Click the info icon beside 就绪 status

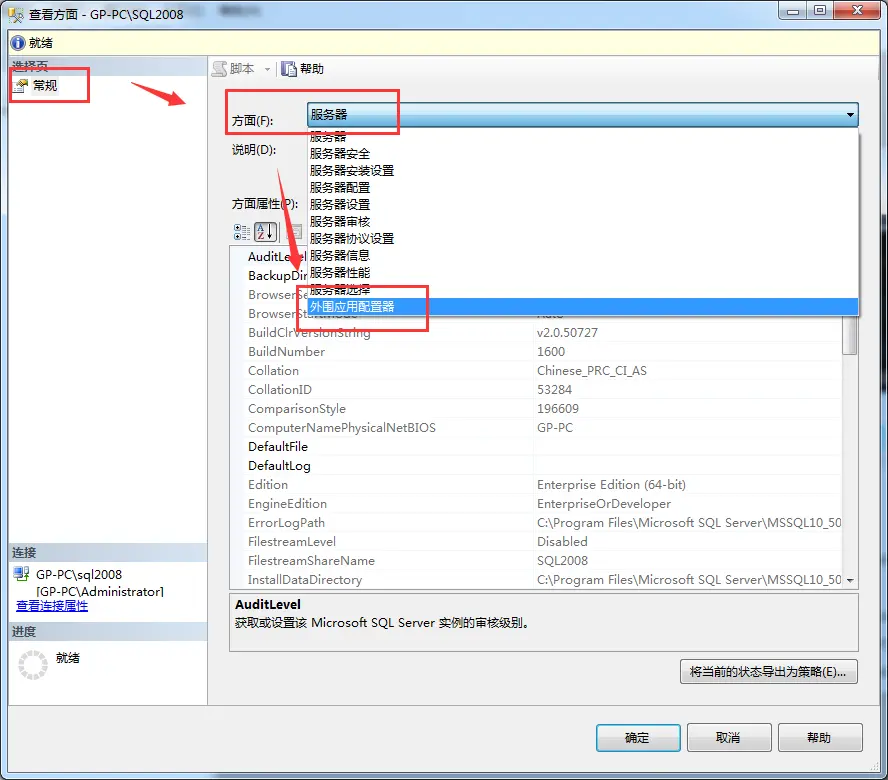click(17, 43)
